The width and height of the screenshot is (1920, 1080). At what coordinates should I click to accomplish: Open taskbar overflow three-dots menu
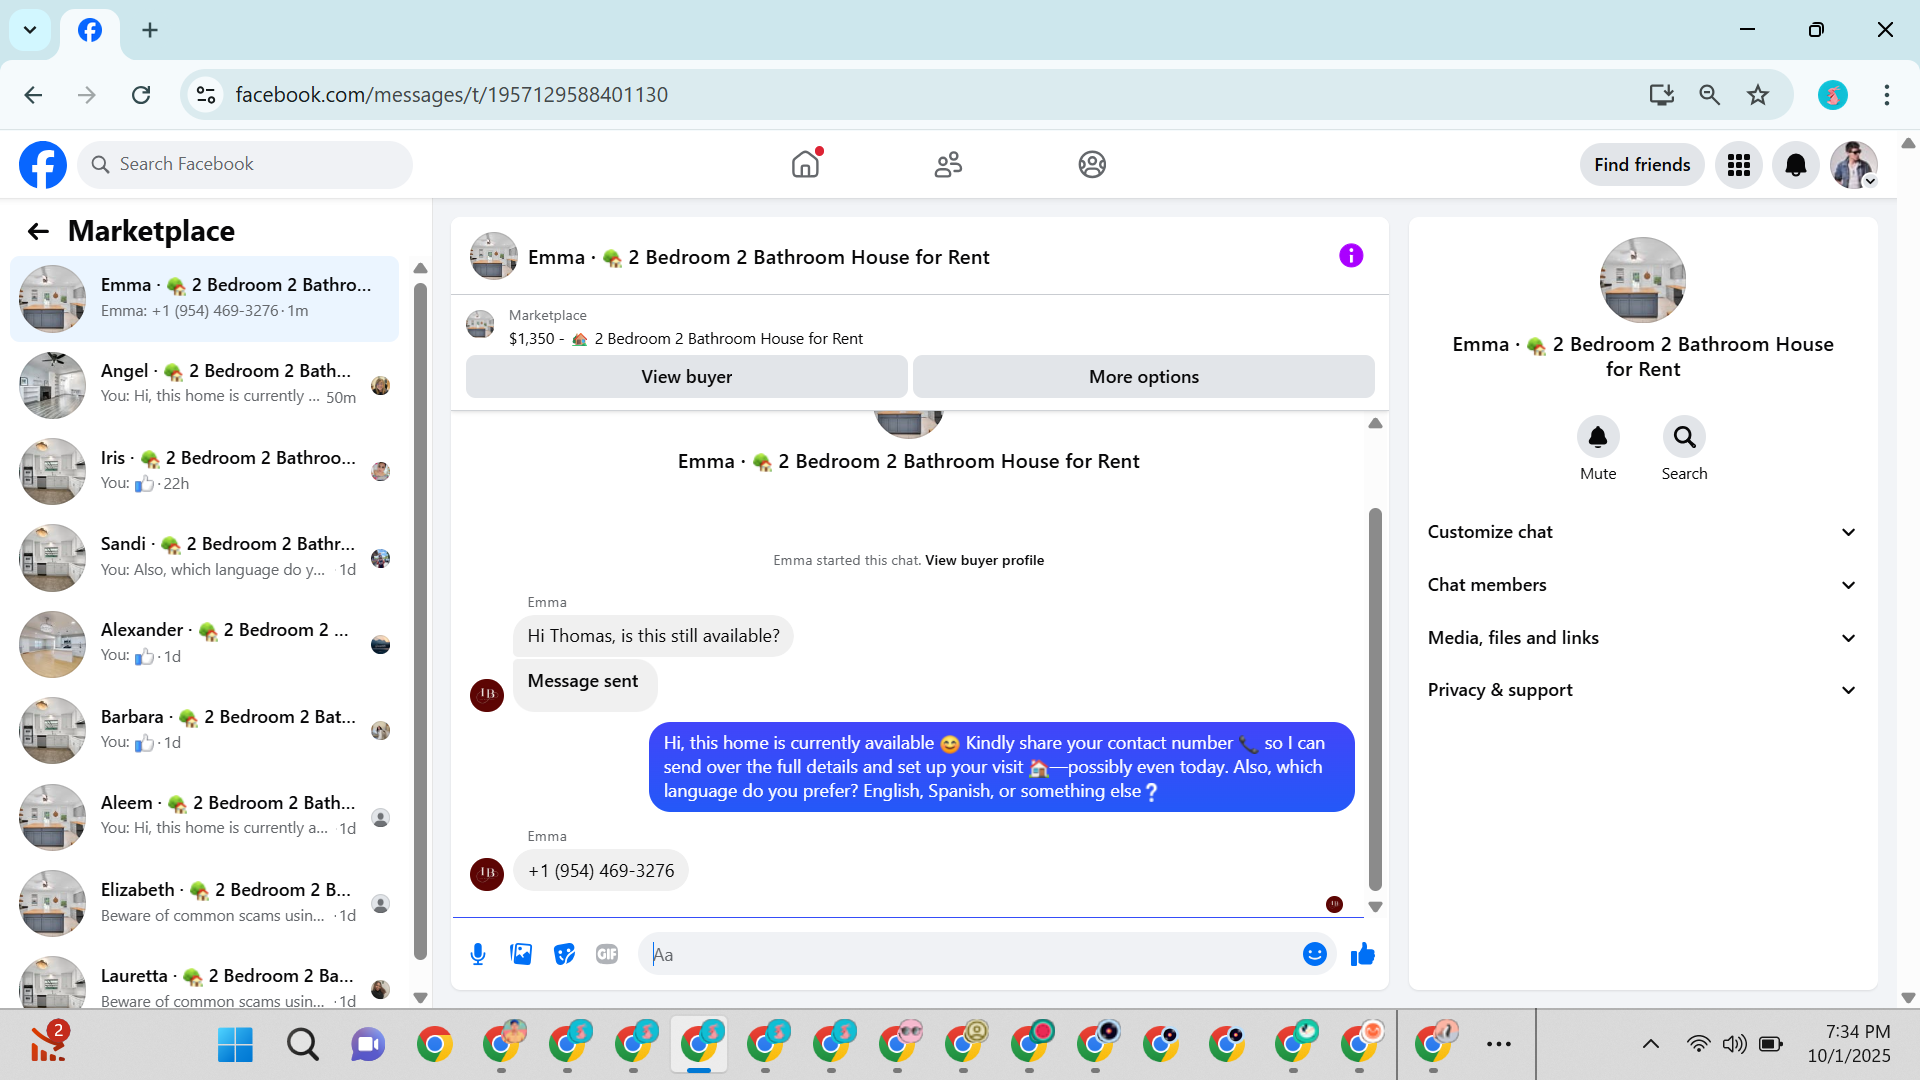1499,1044
